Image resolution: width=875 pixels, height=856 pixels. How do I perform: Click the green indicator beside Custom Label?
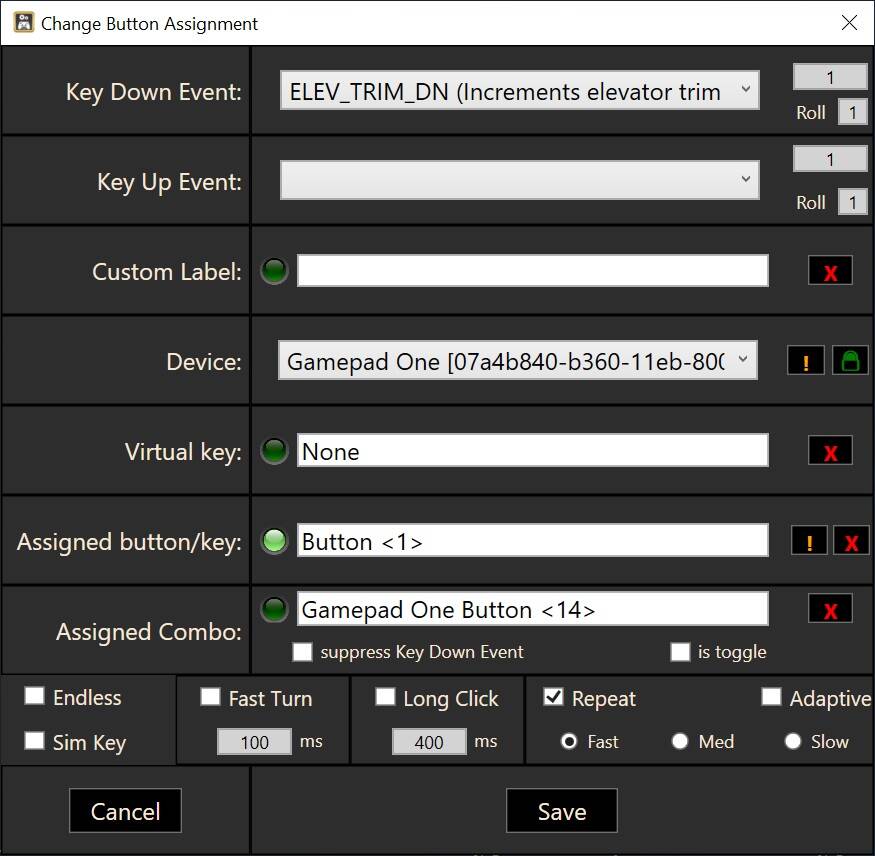click(273, 270)
